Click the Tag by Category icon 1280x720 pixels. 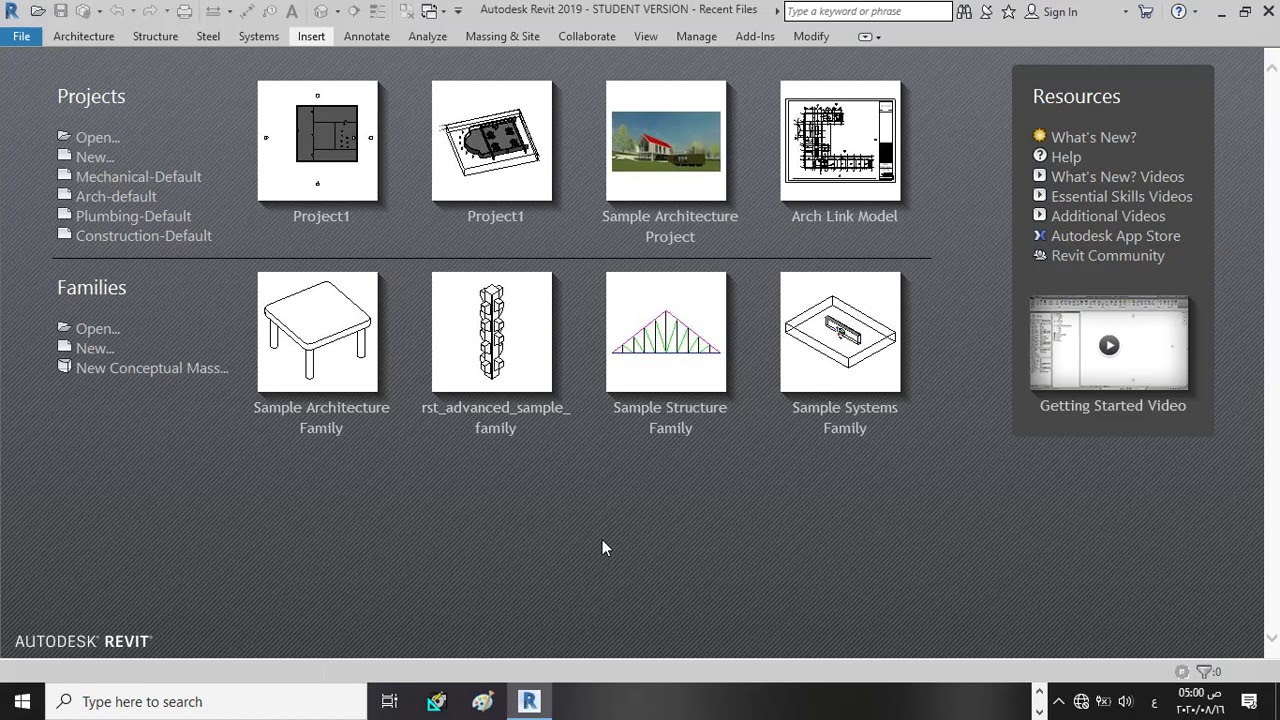coord(269,11)
